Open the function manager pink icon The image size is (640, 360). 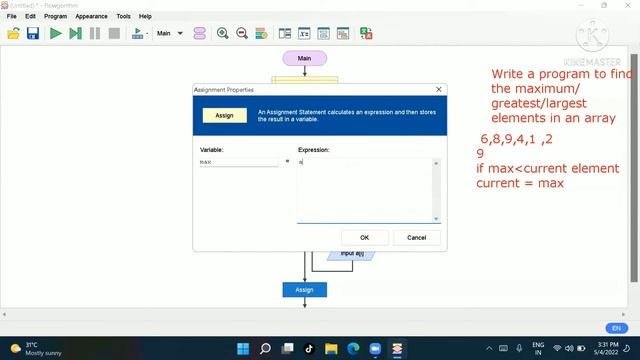(x=200, y=33)
